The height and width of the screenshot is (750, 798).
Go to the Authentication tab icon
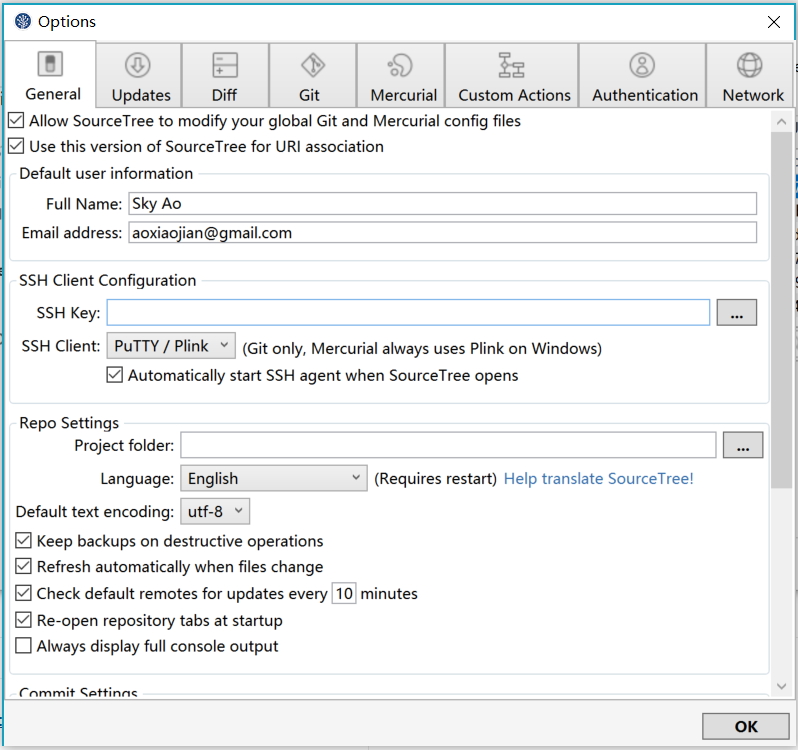click(x=643, y=65)
